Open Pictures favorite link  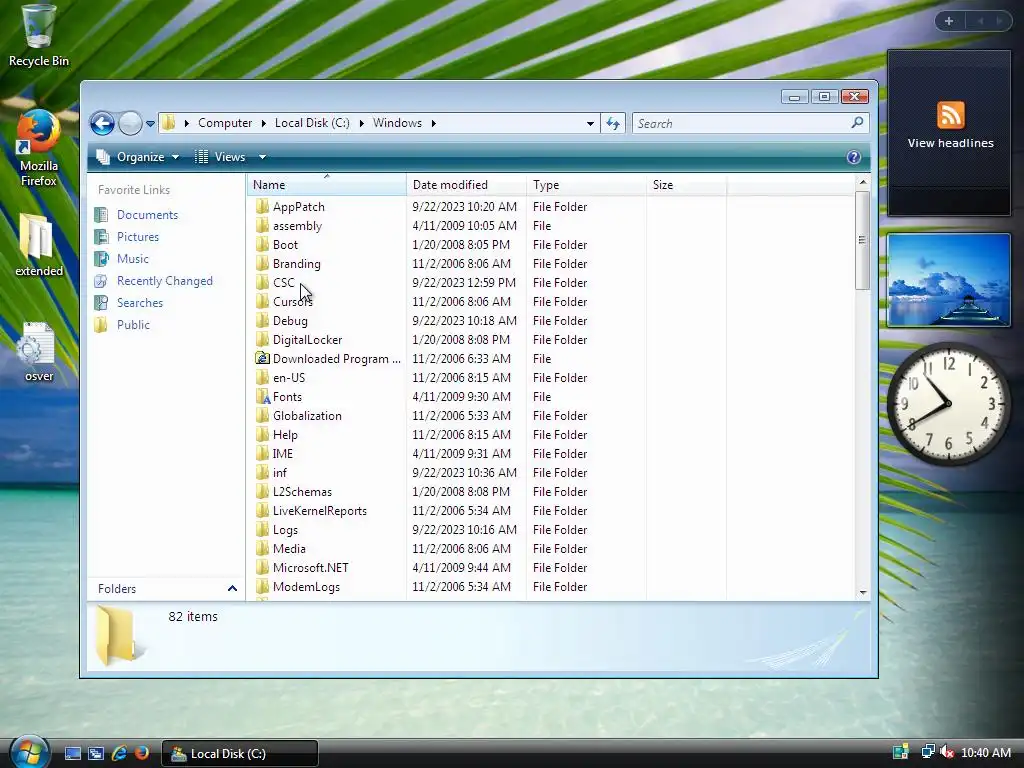pos(138,236)
